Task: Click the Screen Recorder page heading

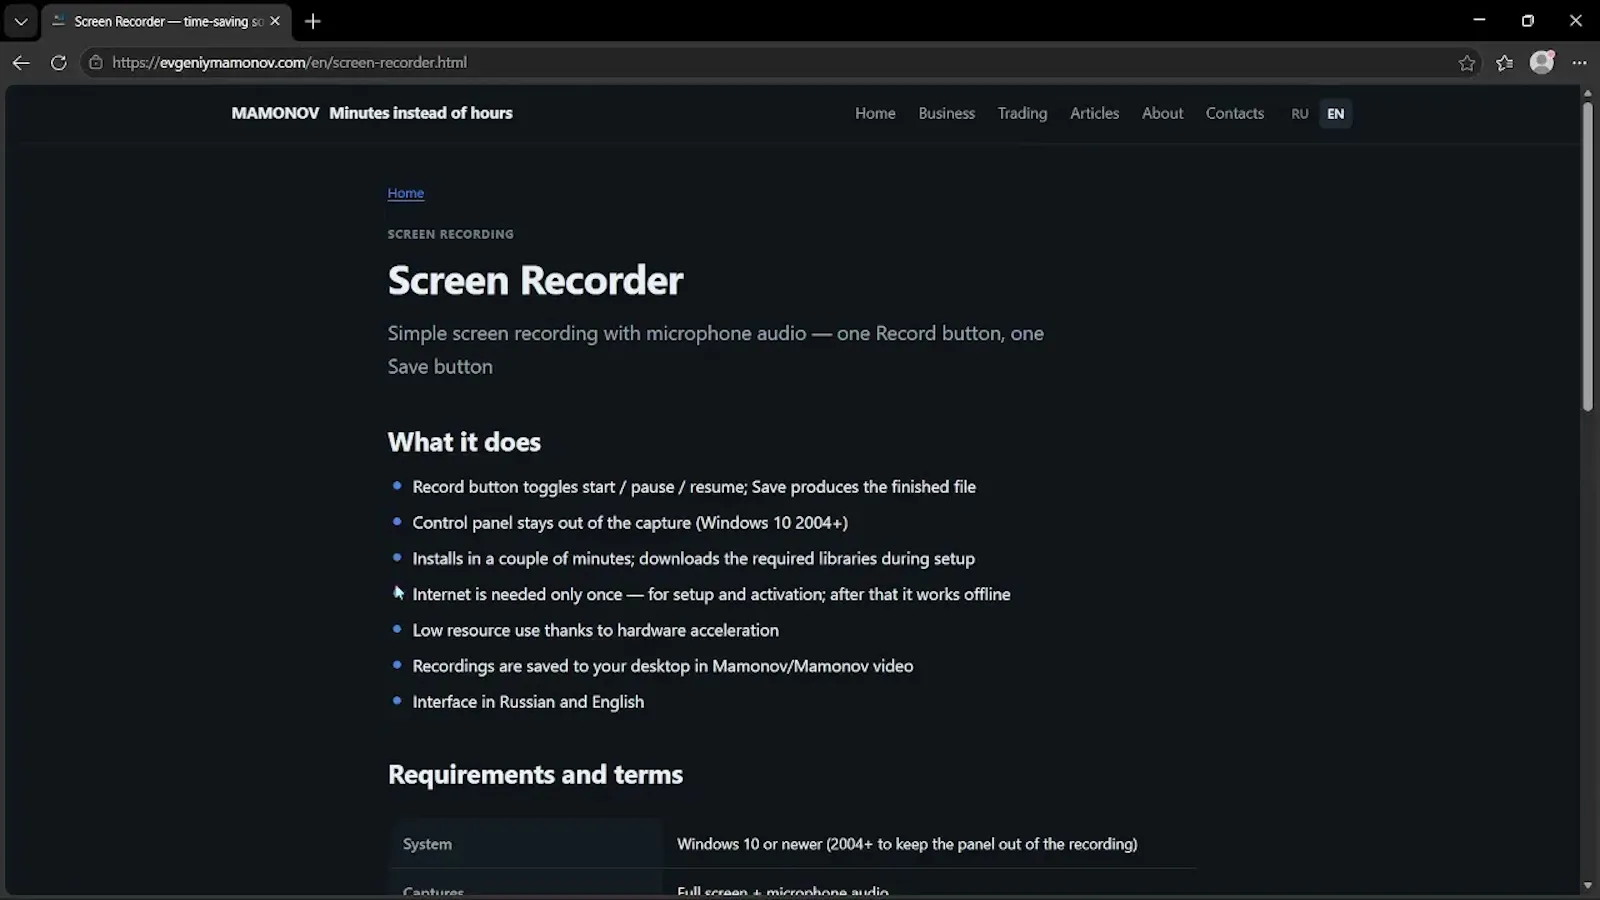Action: point(535,280)
